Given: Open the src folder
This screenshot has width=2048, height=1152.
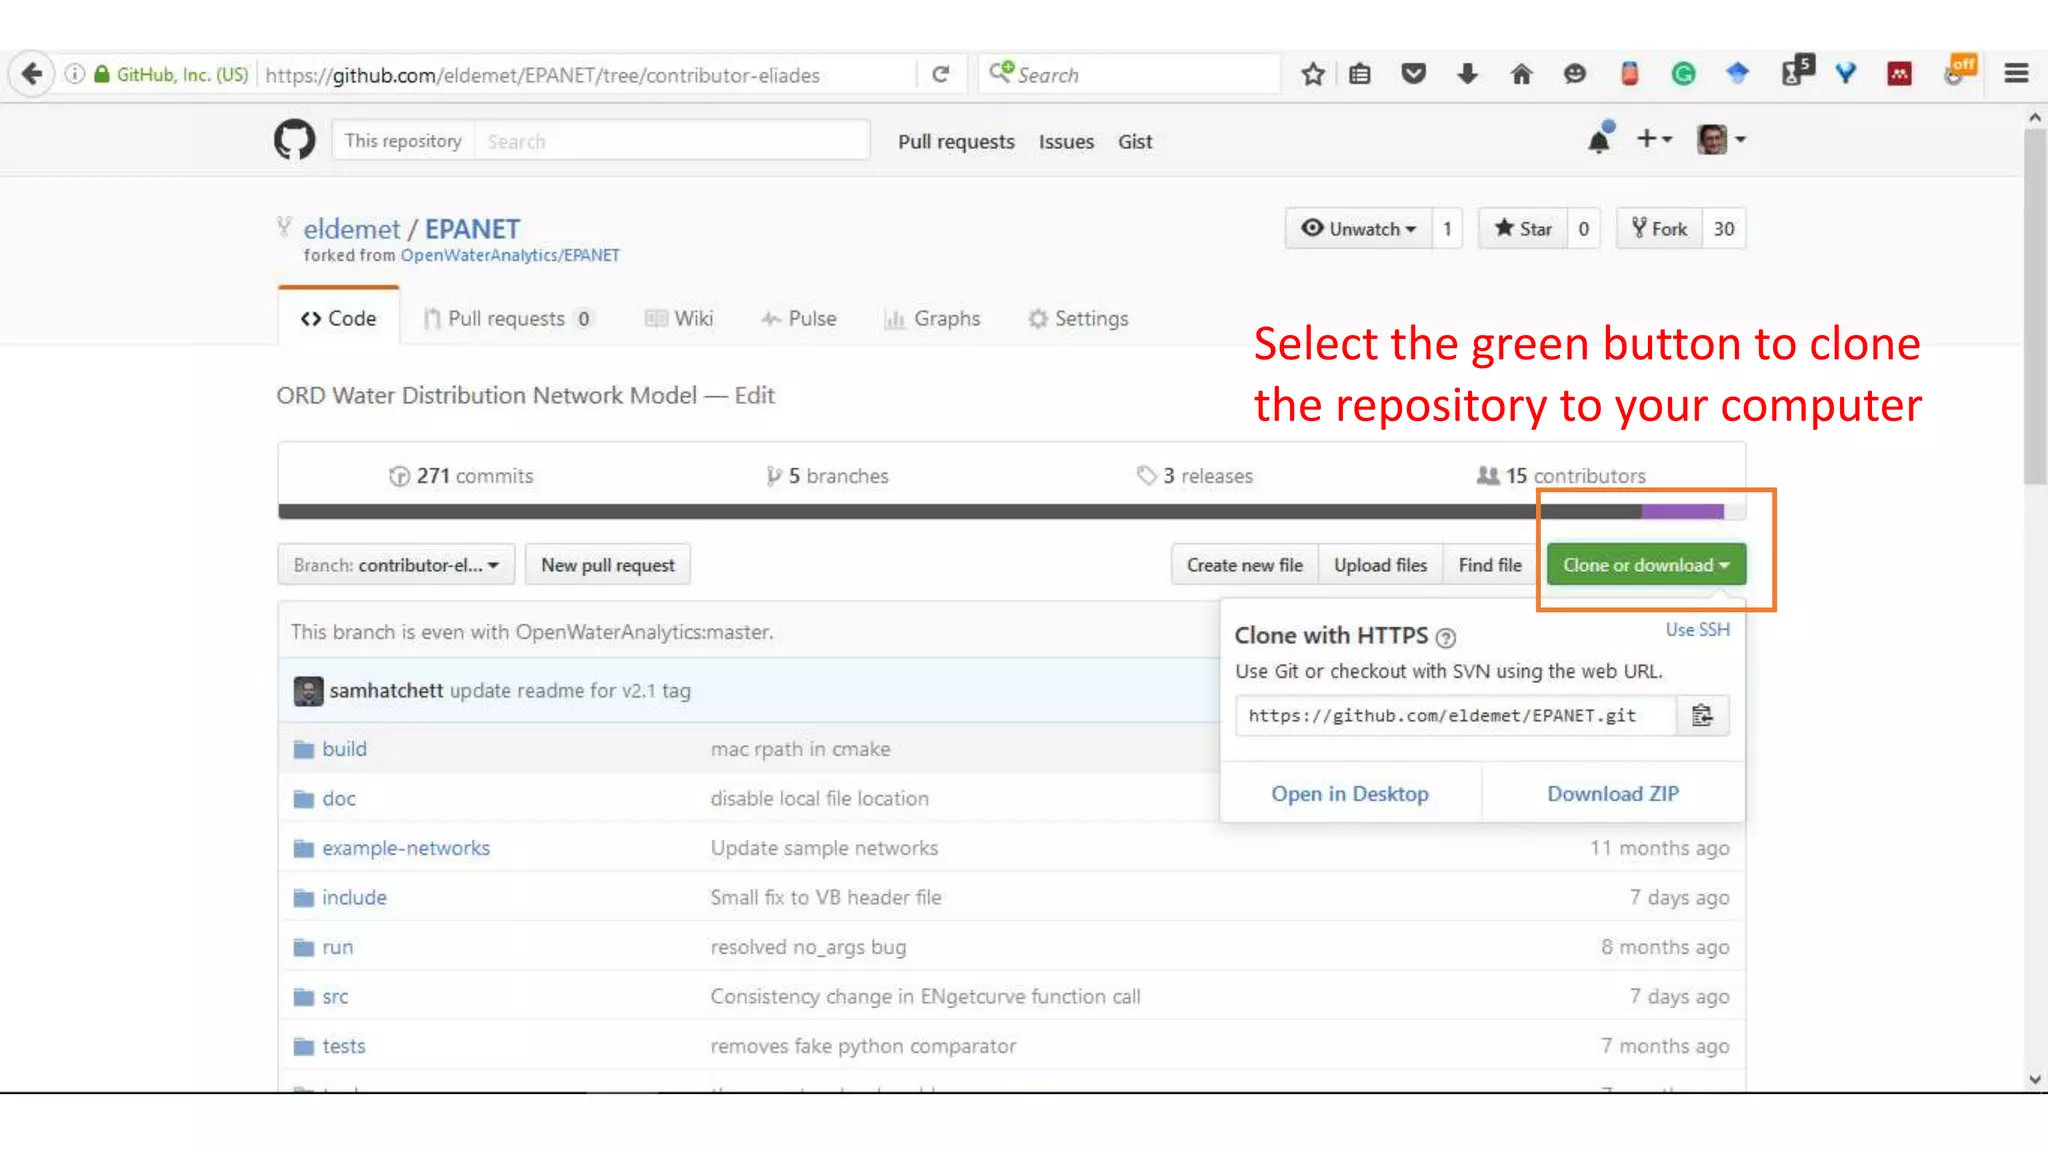Looking at the screenshot, I should point(335,997).
